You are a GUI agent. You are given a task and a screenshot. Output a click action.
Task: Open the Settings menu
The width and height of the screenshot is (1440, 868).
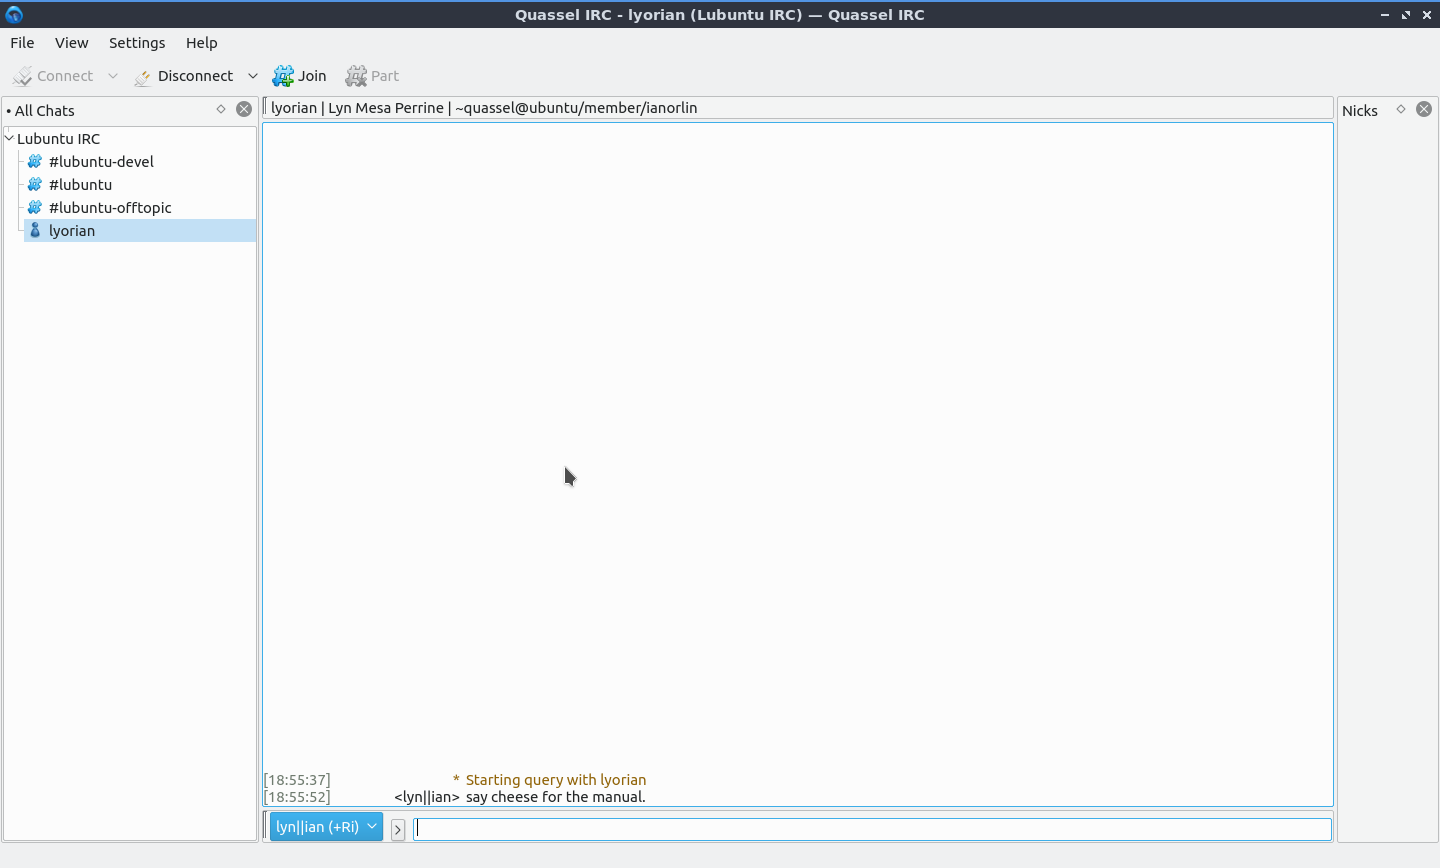point(137,43)
